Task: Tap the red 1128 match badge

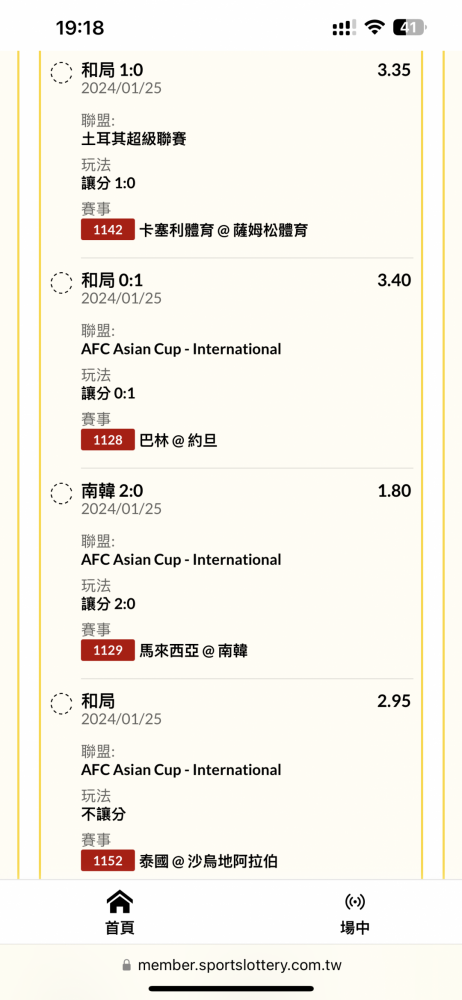Action: pyautogui.click(x=108, y=440)
